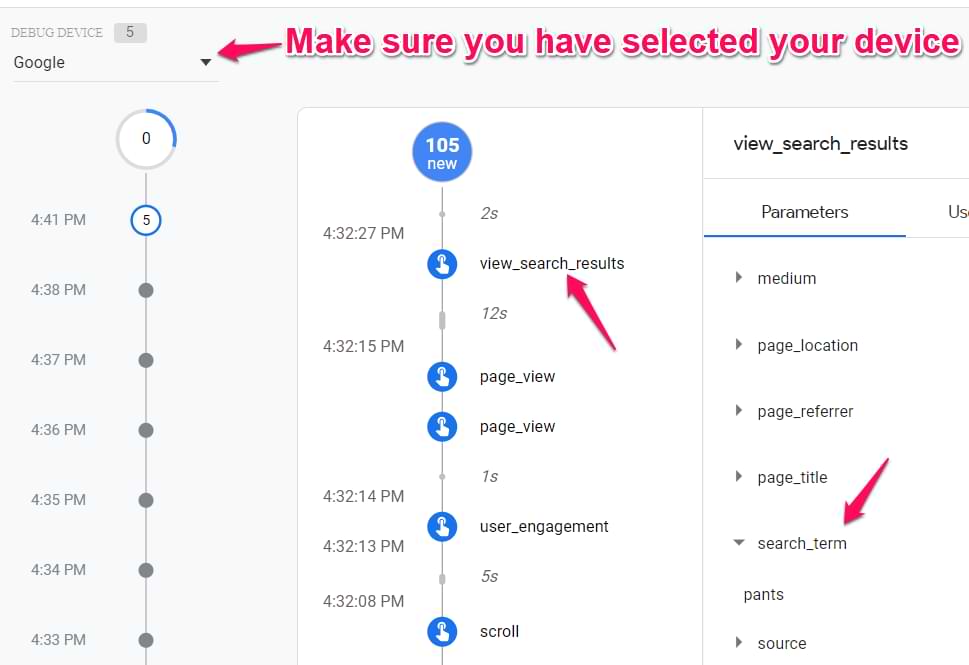The height and width of the screenshot is (665, 969).
Task: Expand the medium parameter
Action: click(738, 277)
